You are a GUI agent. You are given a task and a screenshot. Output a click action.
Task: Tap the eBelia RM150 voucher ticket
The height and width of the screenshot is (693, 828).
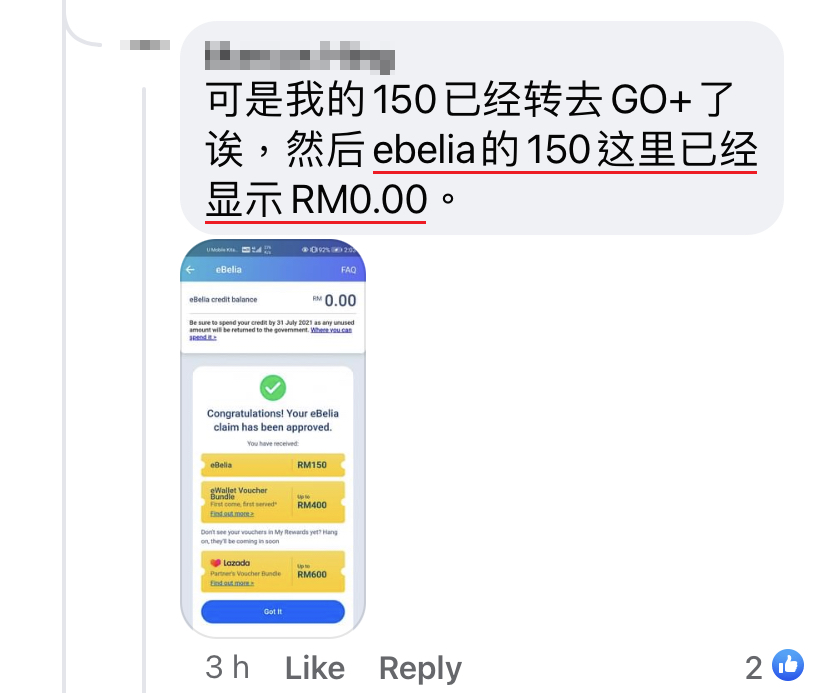(273, 465)
